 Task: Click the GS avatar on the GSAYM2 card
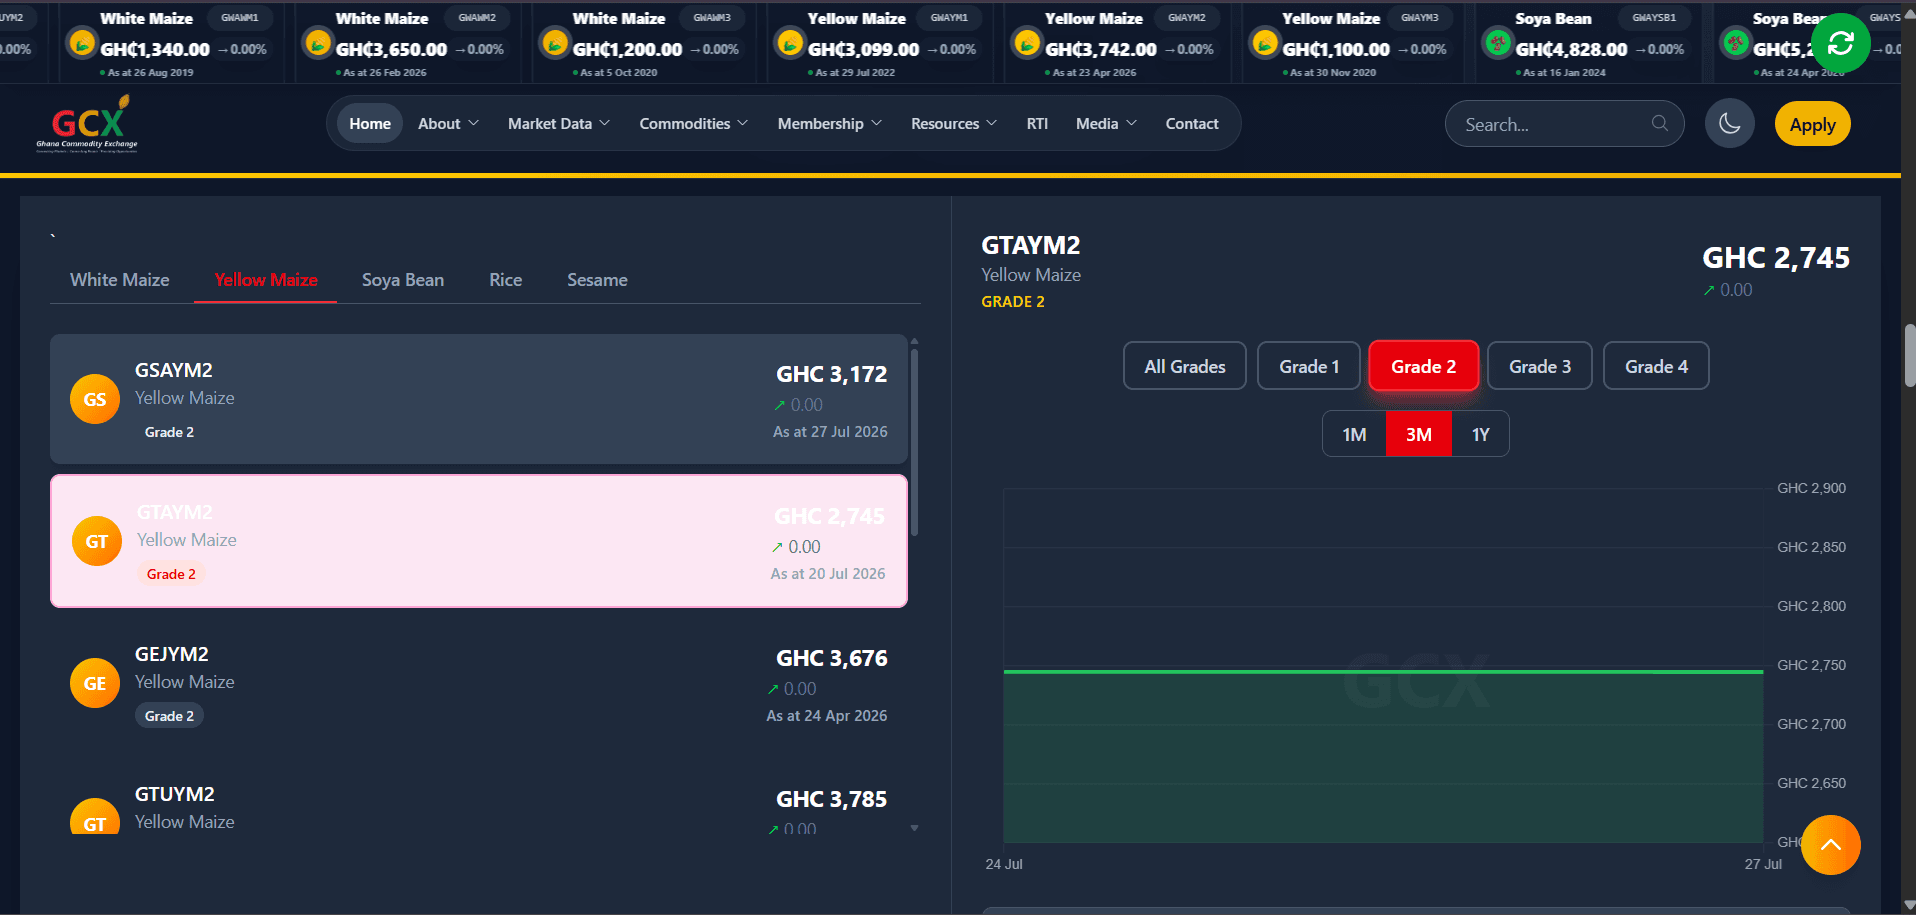click(95, 399)
